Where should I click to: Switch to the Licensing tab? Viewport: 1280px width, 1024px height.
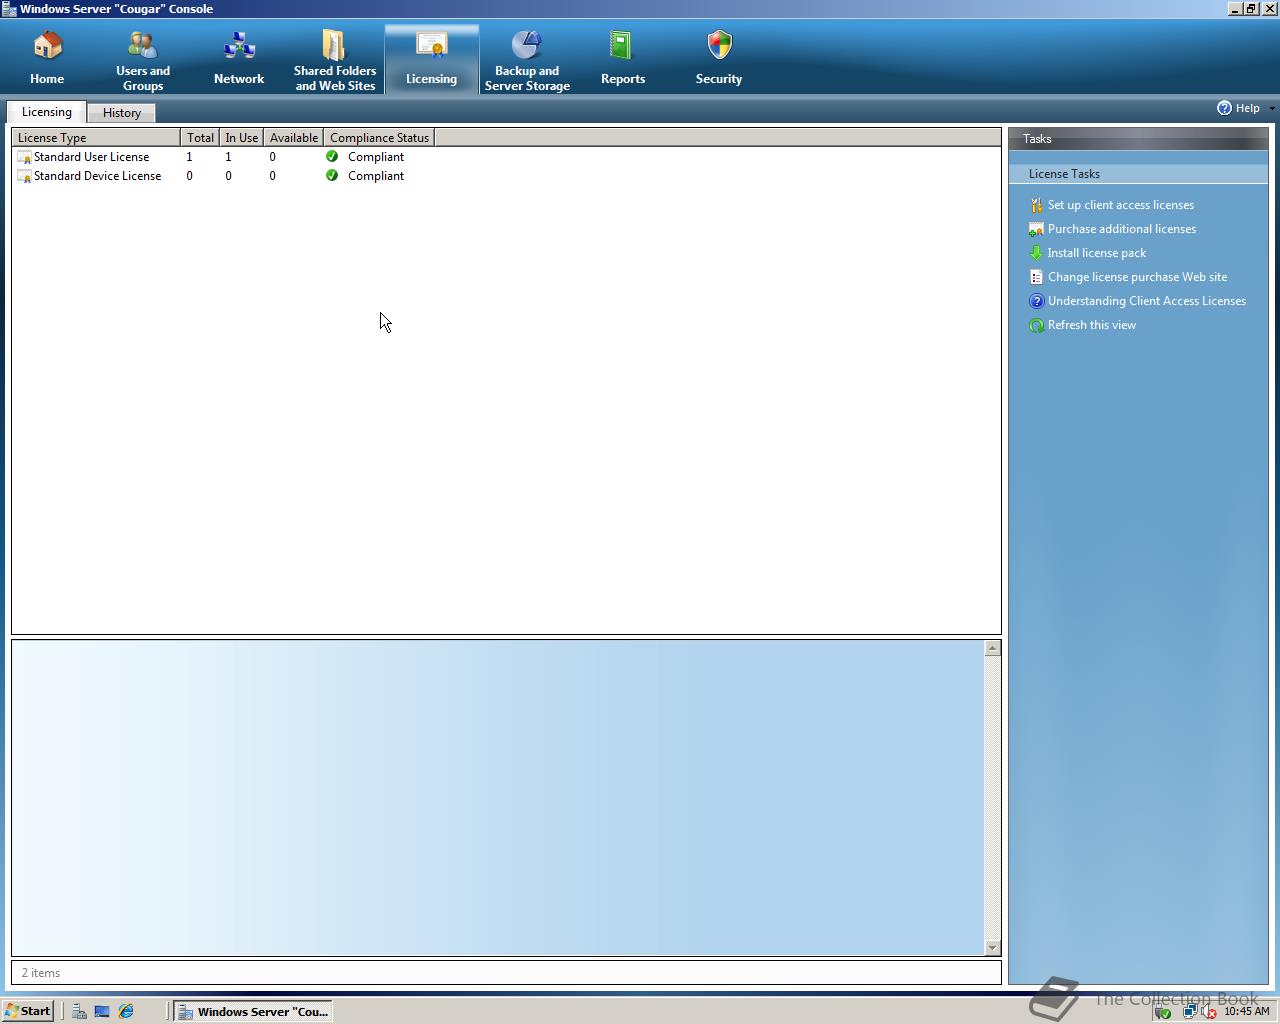[x=47, y=112]
